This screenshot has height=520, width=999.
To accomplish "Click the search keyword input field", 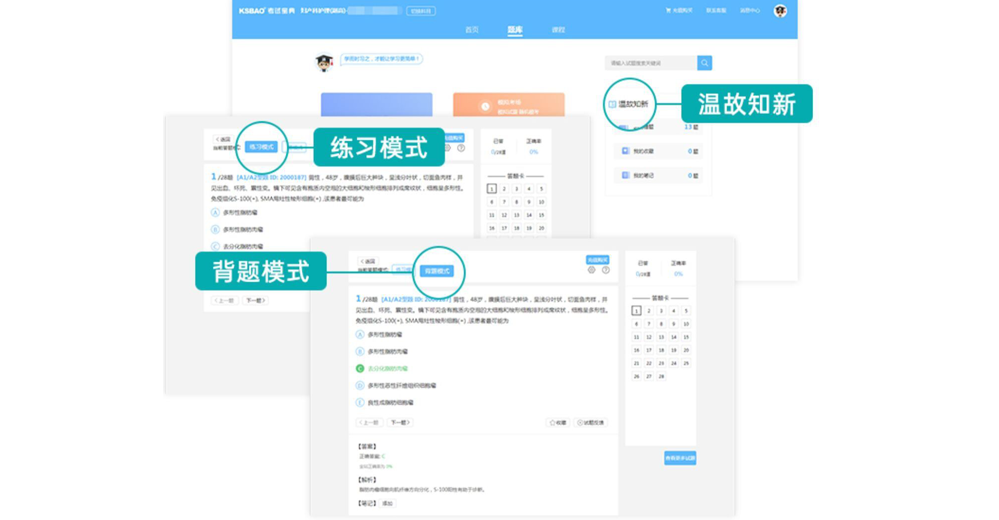I will [x=650, y=63].
